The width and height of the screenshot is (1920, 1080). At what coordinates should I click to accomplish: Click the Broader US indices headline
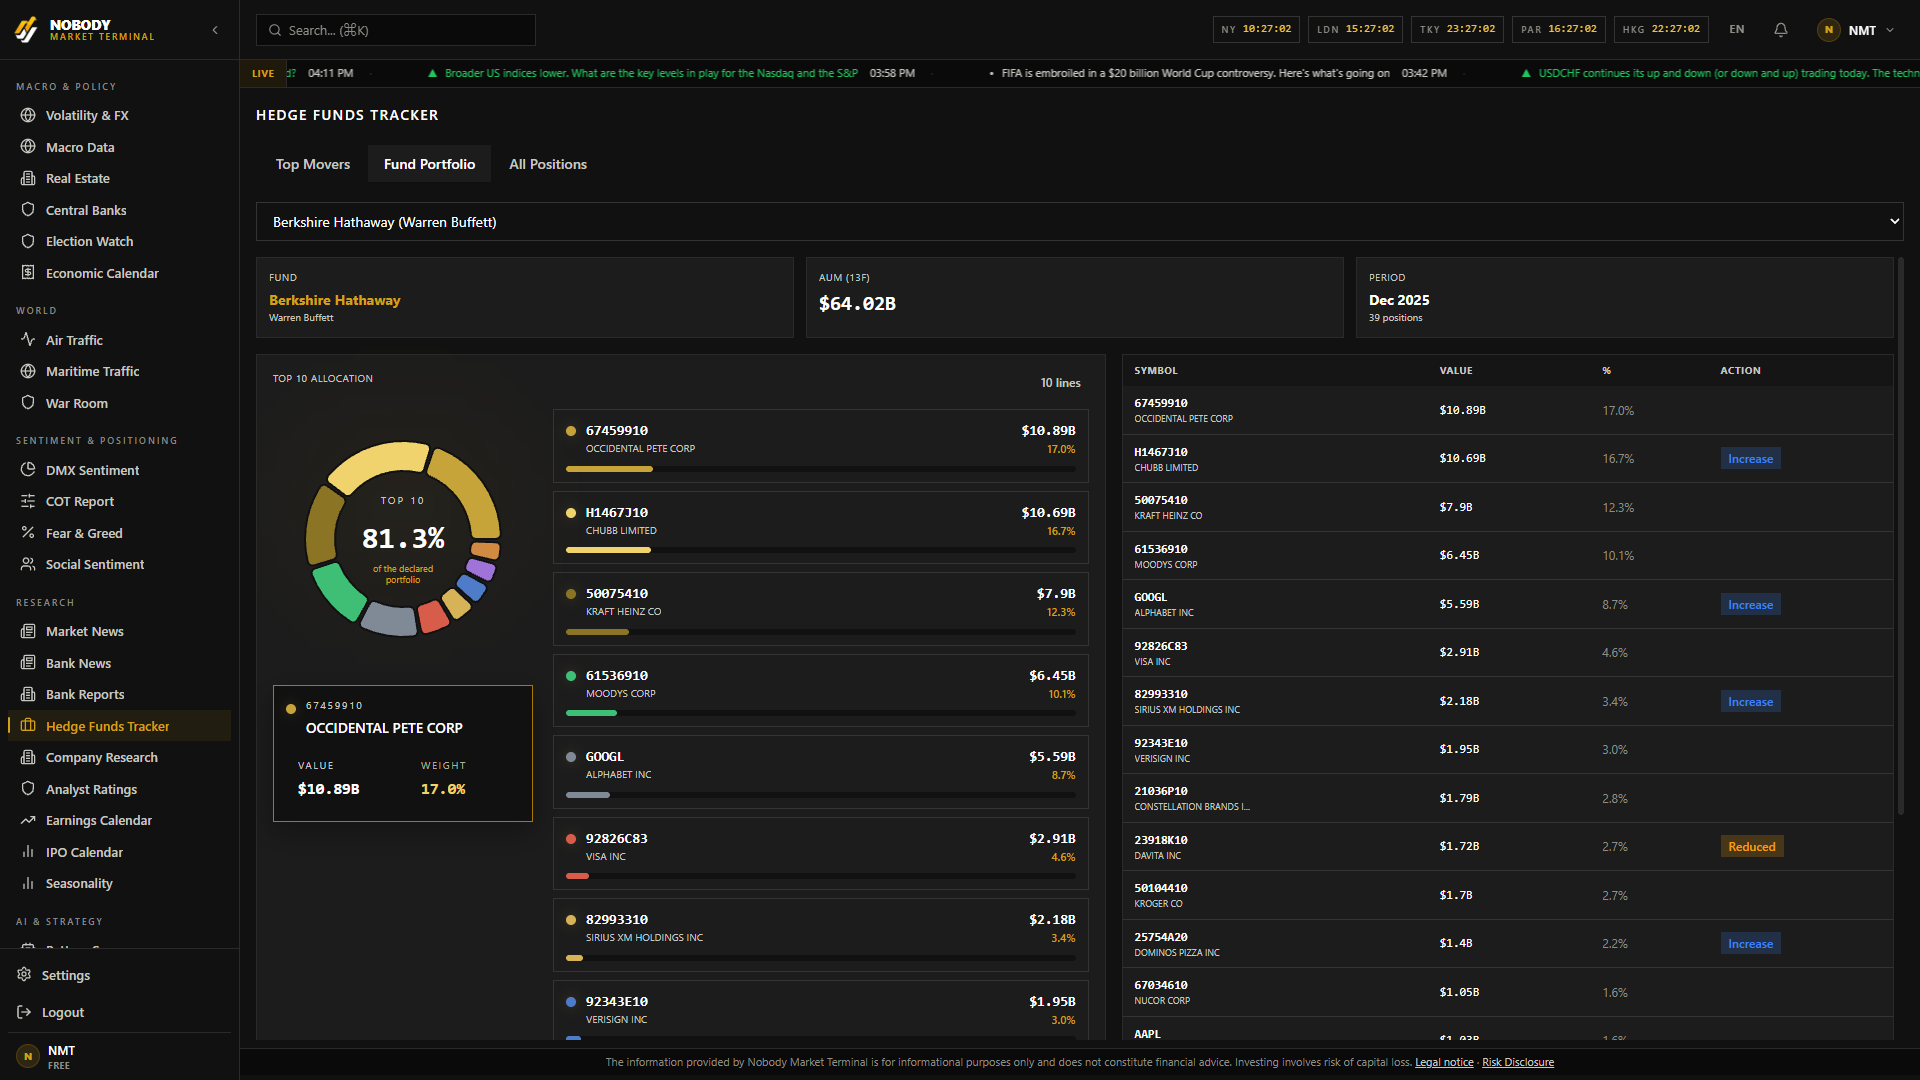point(651,73)
